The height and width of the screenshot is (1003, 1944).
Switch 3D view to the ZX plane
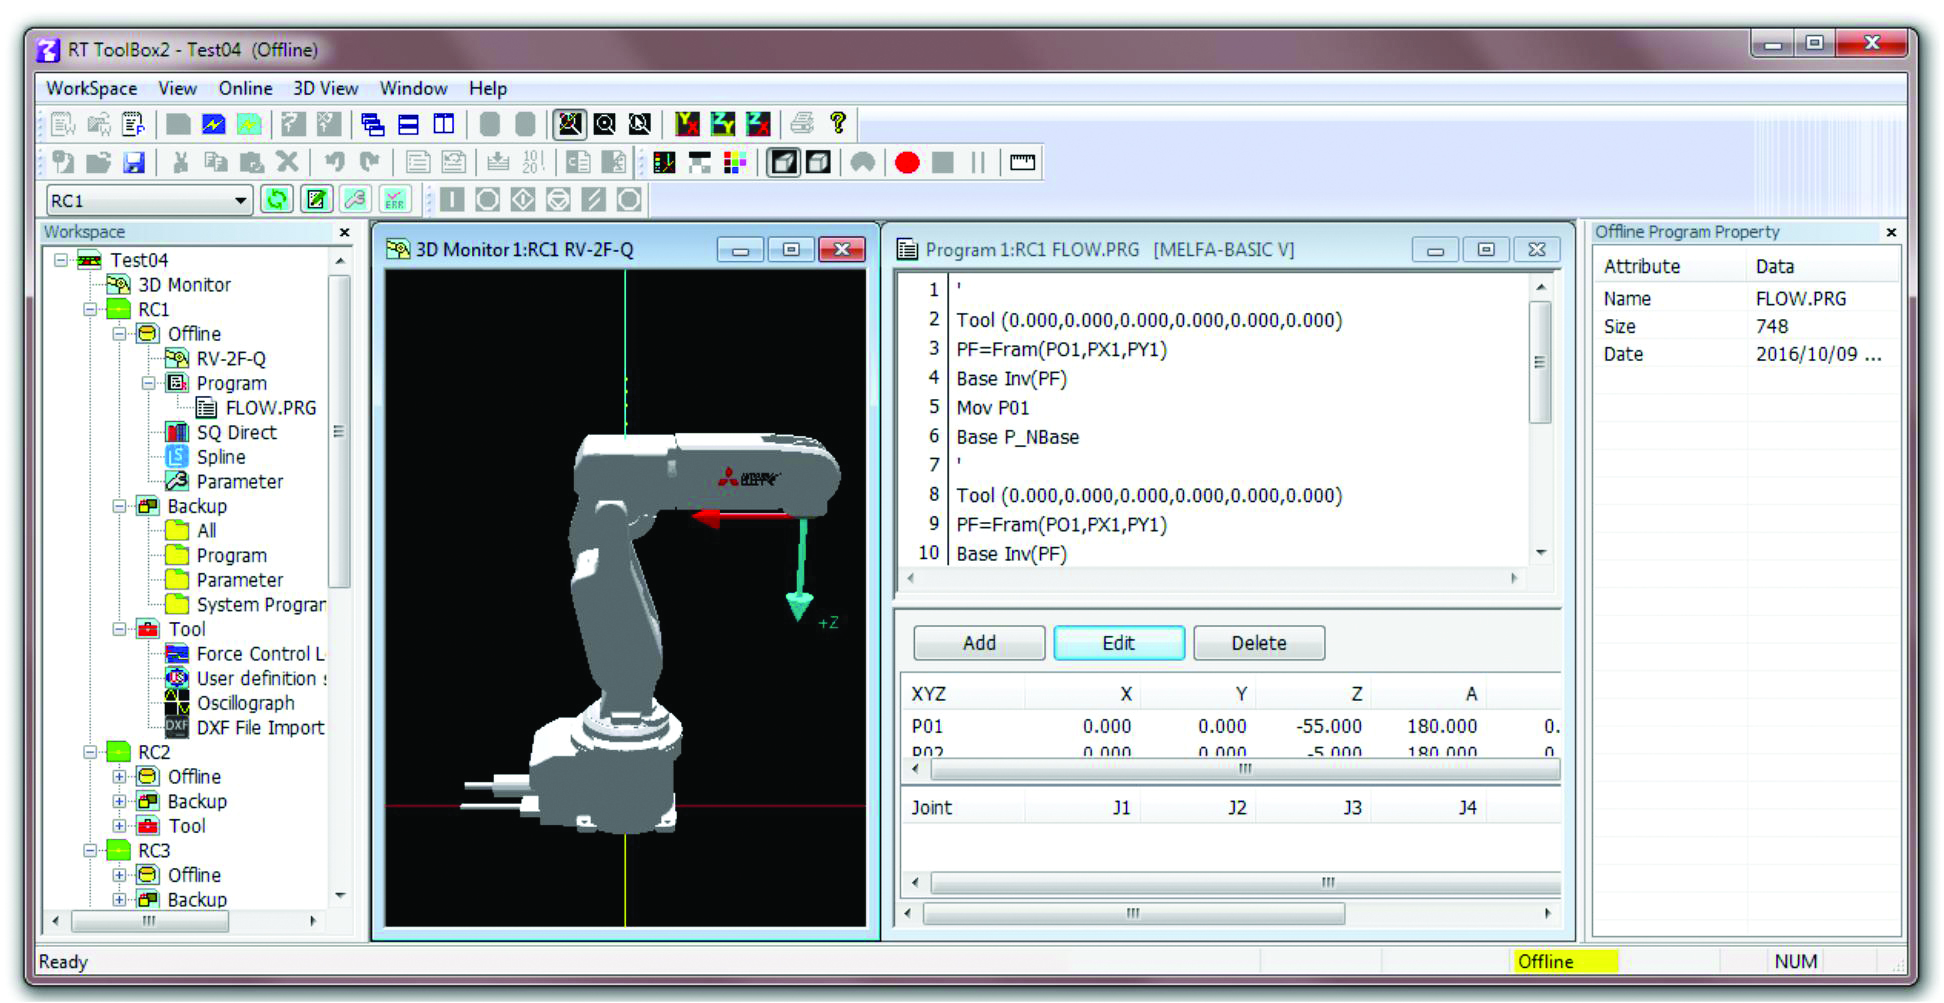coord(758,124)
